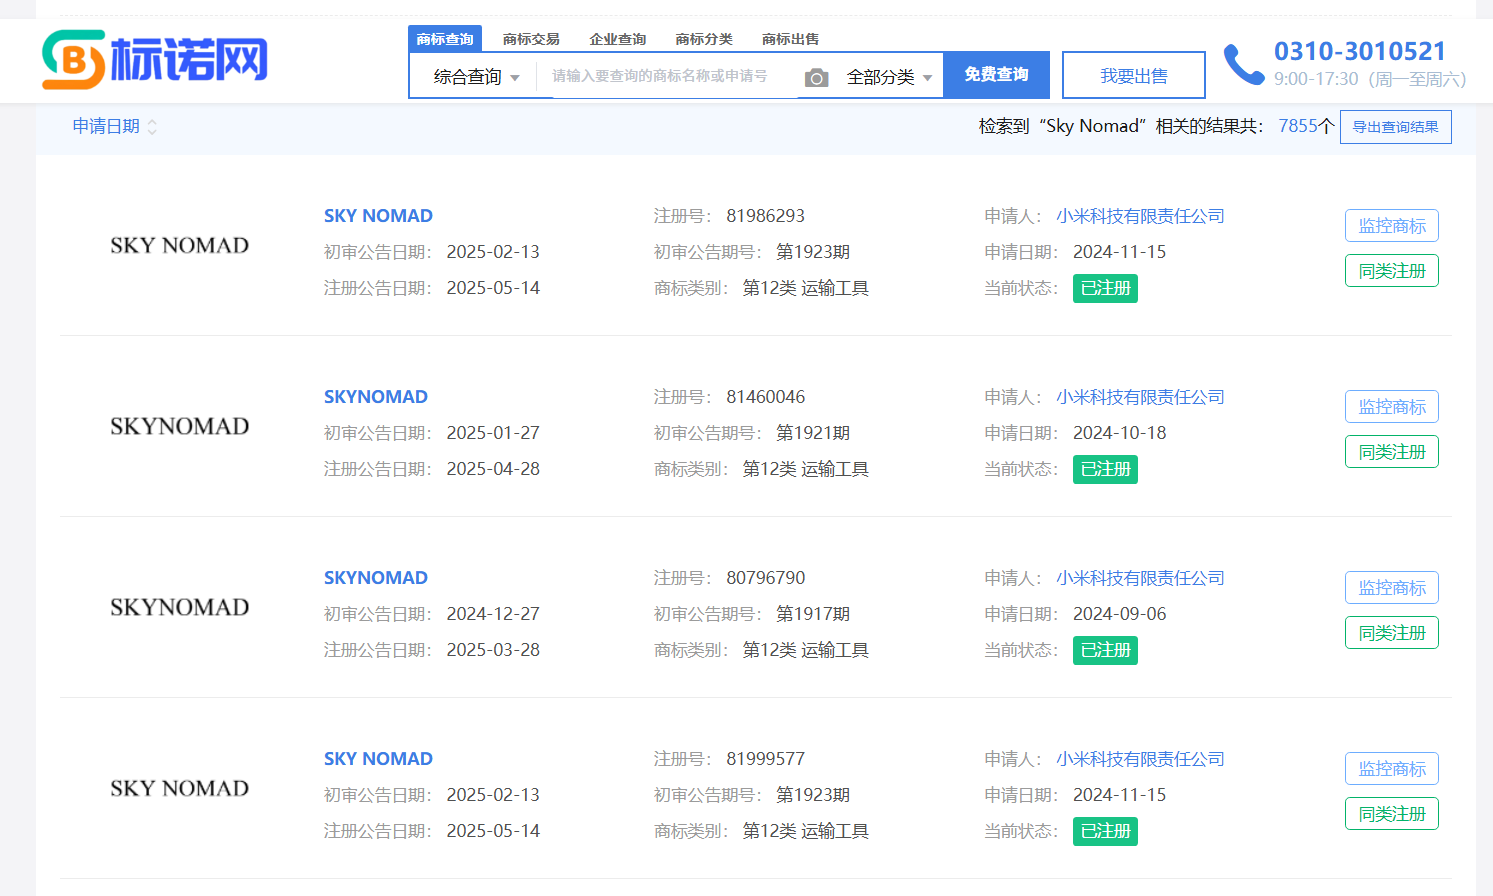This screenshot has width=1493, height=896.
Task: Open the 全部分类 category dropdown
Action: point(889,77)
